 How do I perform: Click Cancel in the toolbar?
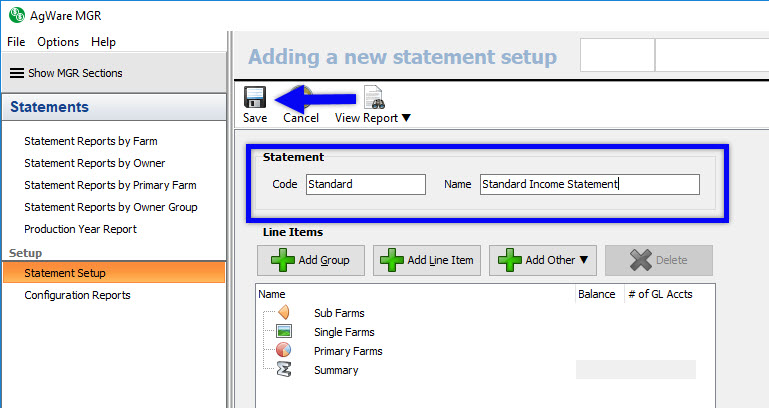(x=301, y=118)
